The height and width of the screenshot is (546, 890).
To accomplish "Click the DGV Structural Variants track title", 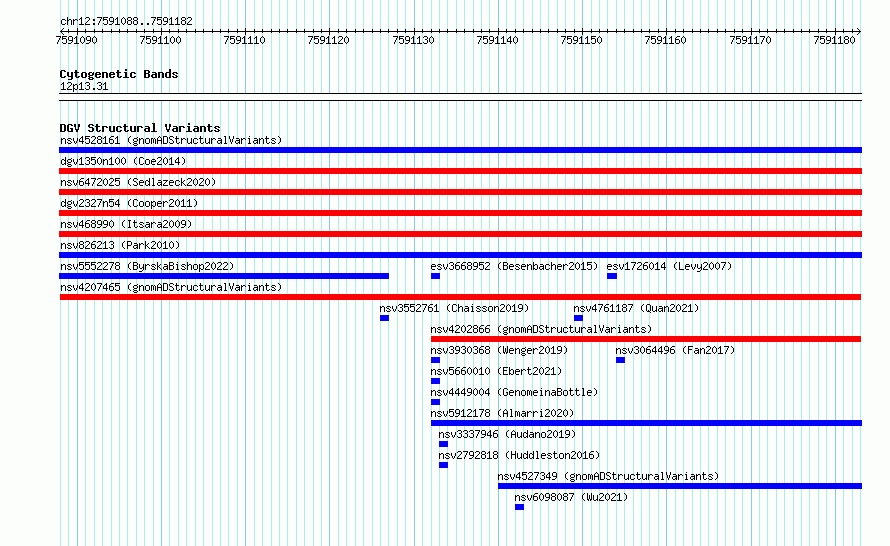I will 140,128.
